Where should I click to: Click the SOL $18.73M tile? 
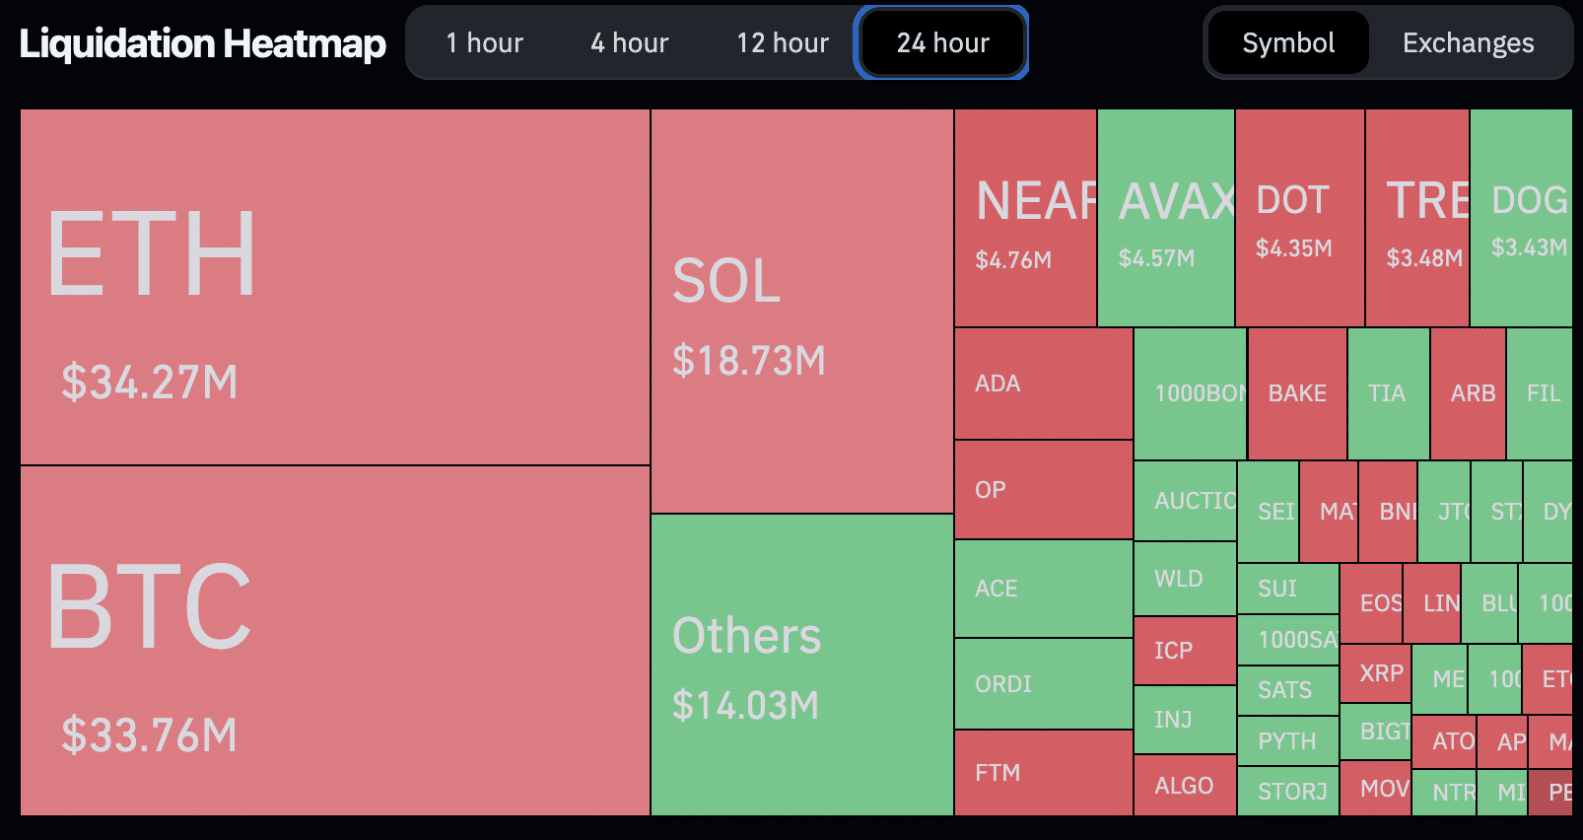pos(802,311)
